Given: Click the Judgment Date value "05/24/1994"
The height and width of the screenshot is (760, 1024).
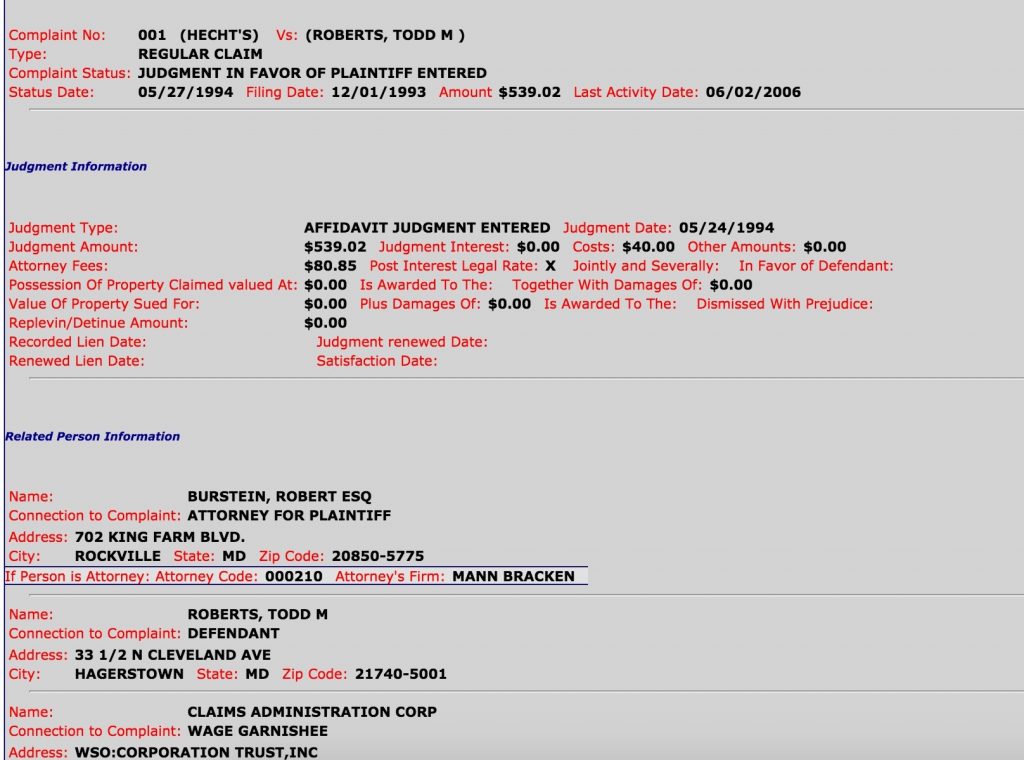Looking at the screenshot, I should pos(726,228).
